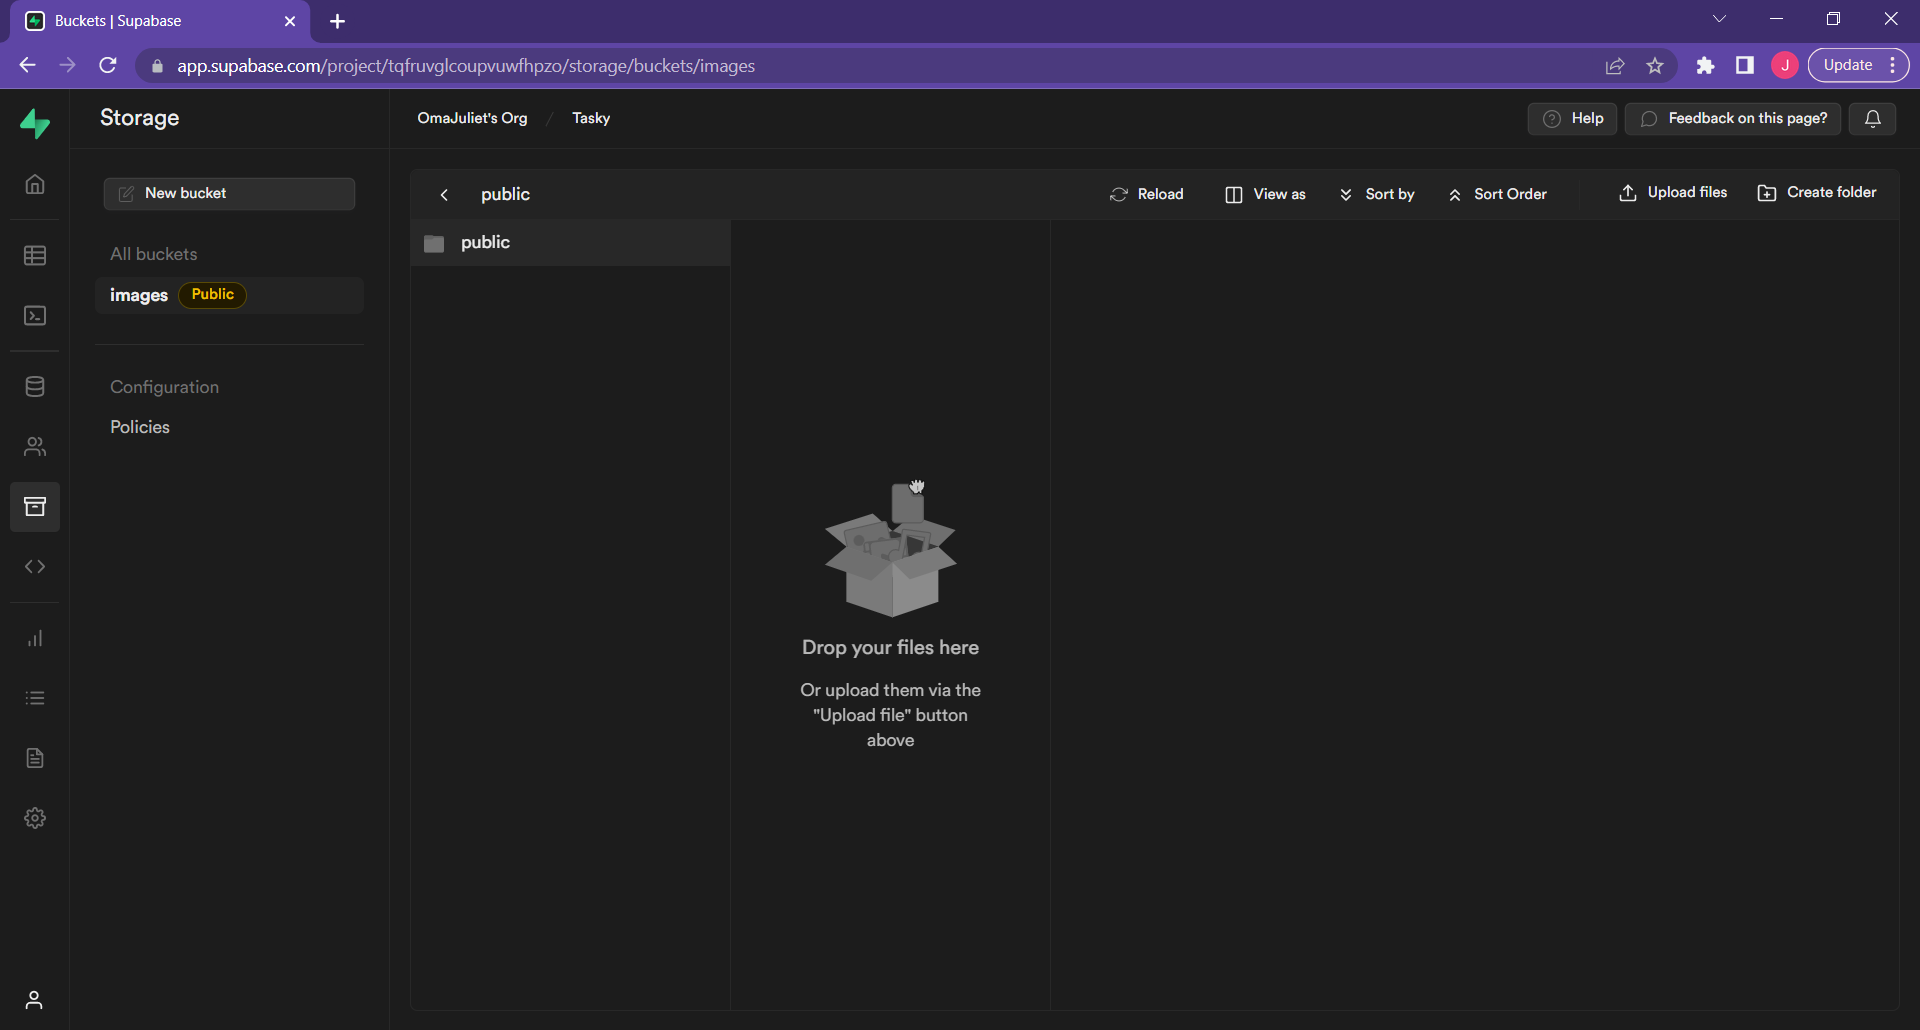Open the Sort by dropdown
This screenshot has height=1030, width=1920.
tap(1377, 194)
